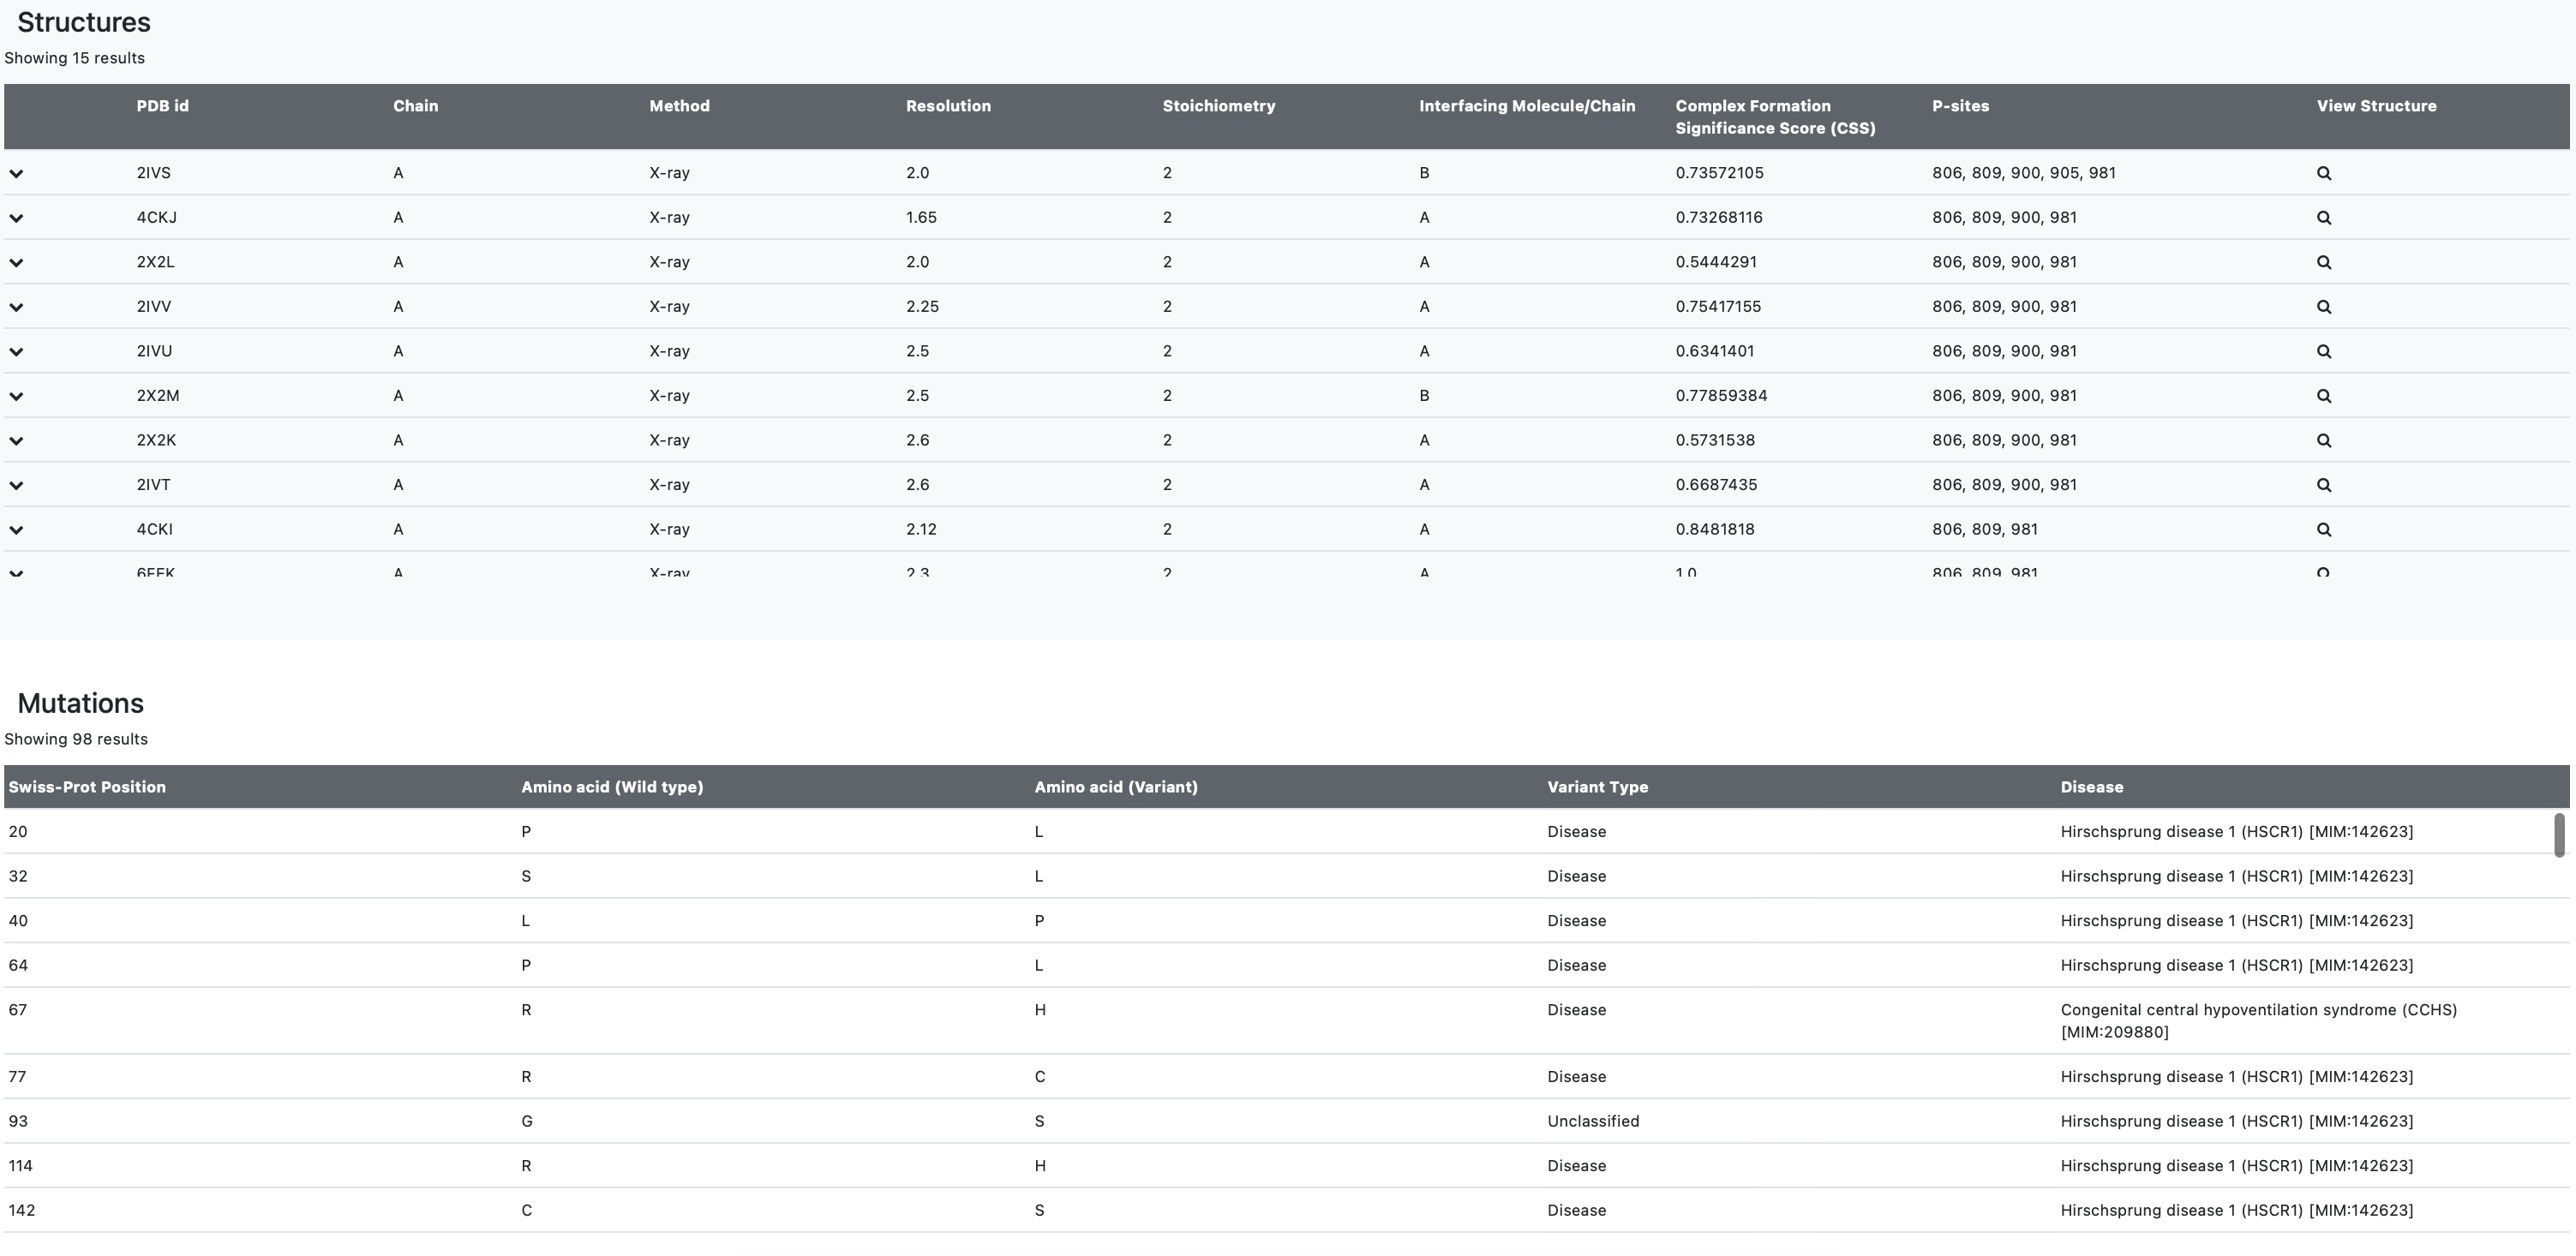The width and height of the screenshot is (2576, 1256).
Task: Expand details for 2X2M row
Action: tap(16, 396)
